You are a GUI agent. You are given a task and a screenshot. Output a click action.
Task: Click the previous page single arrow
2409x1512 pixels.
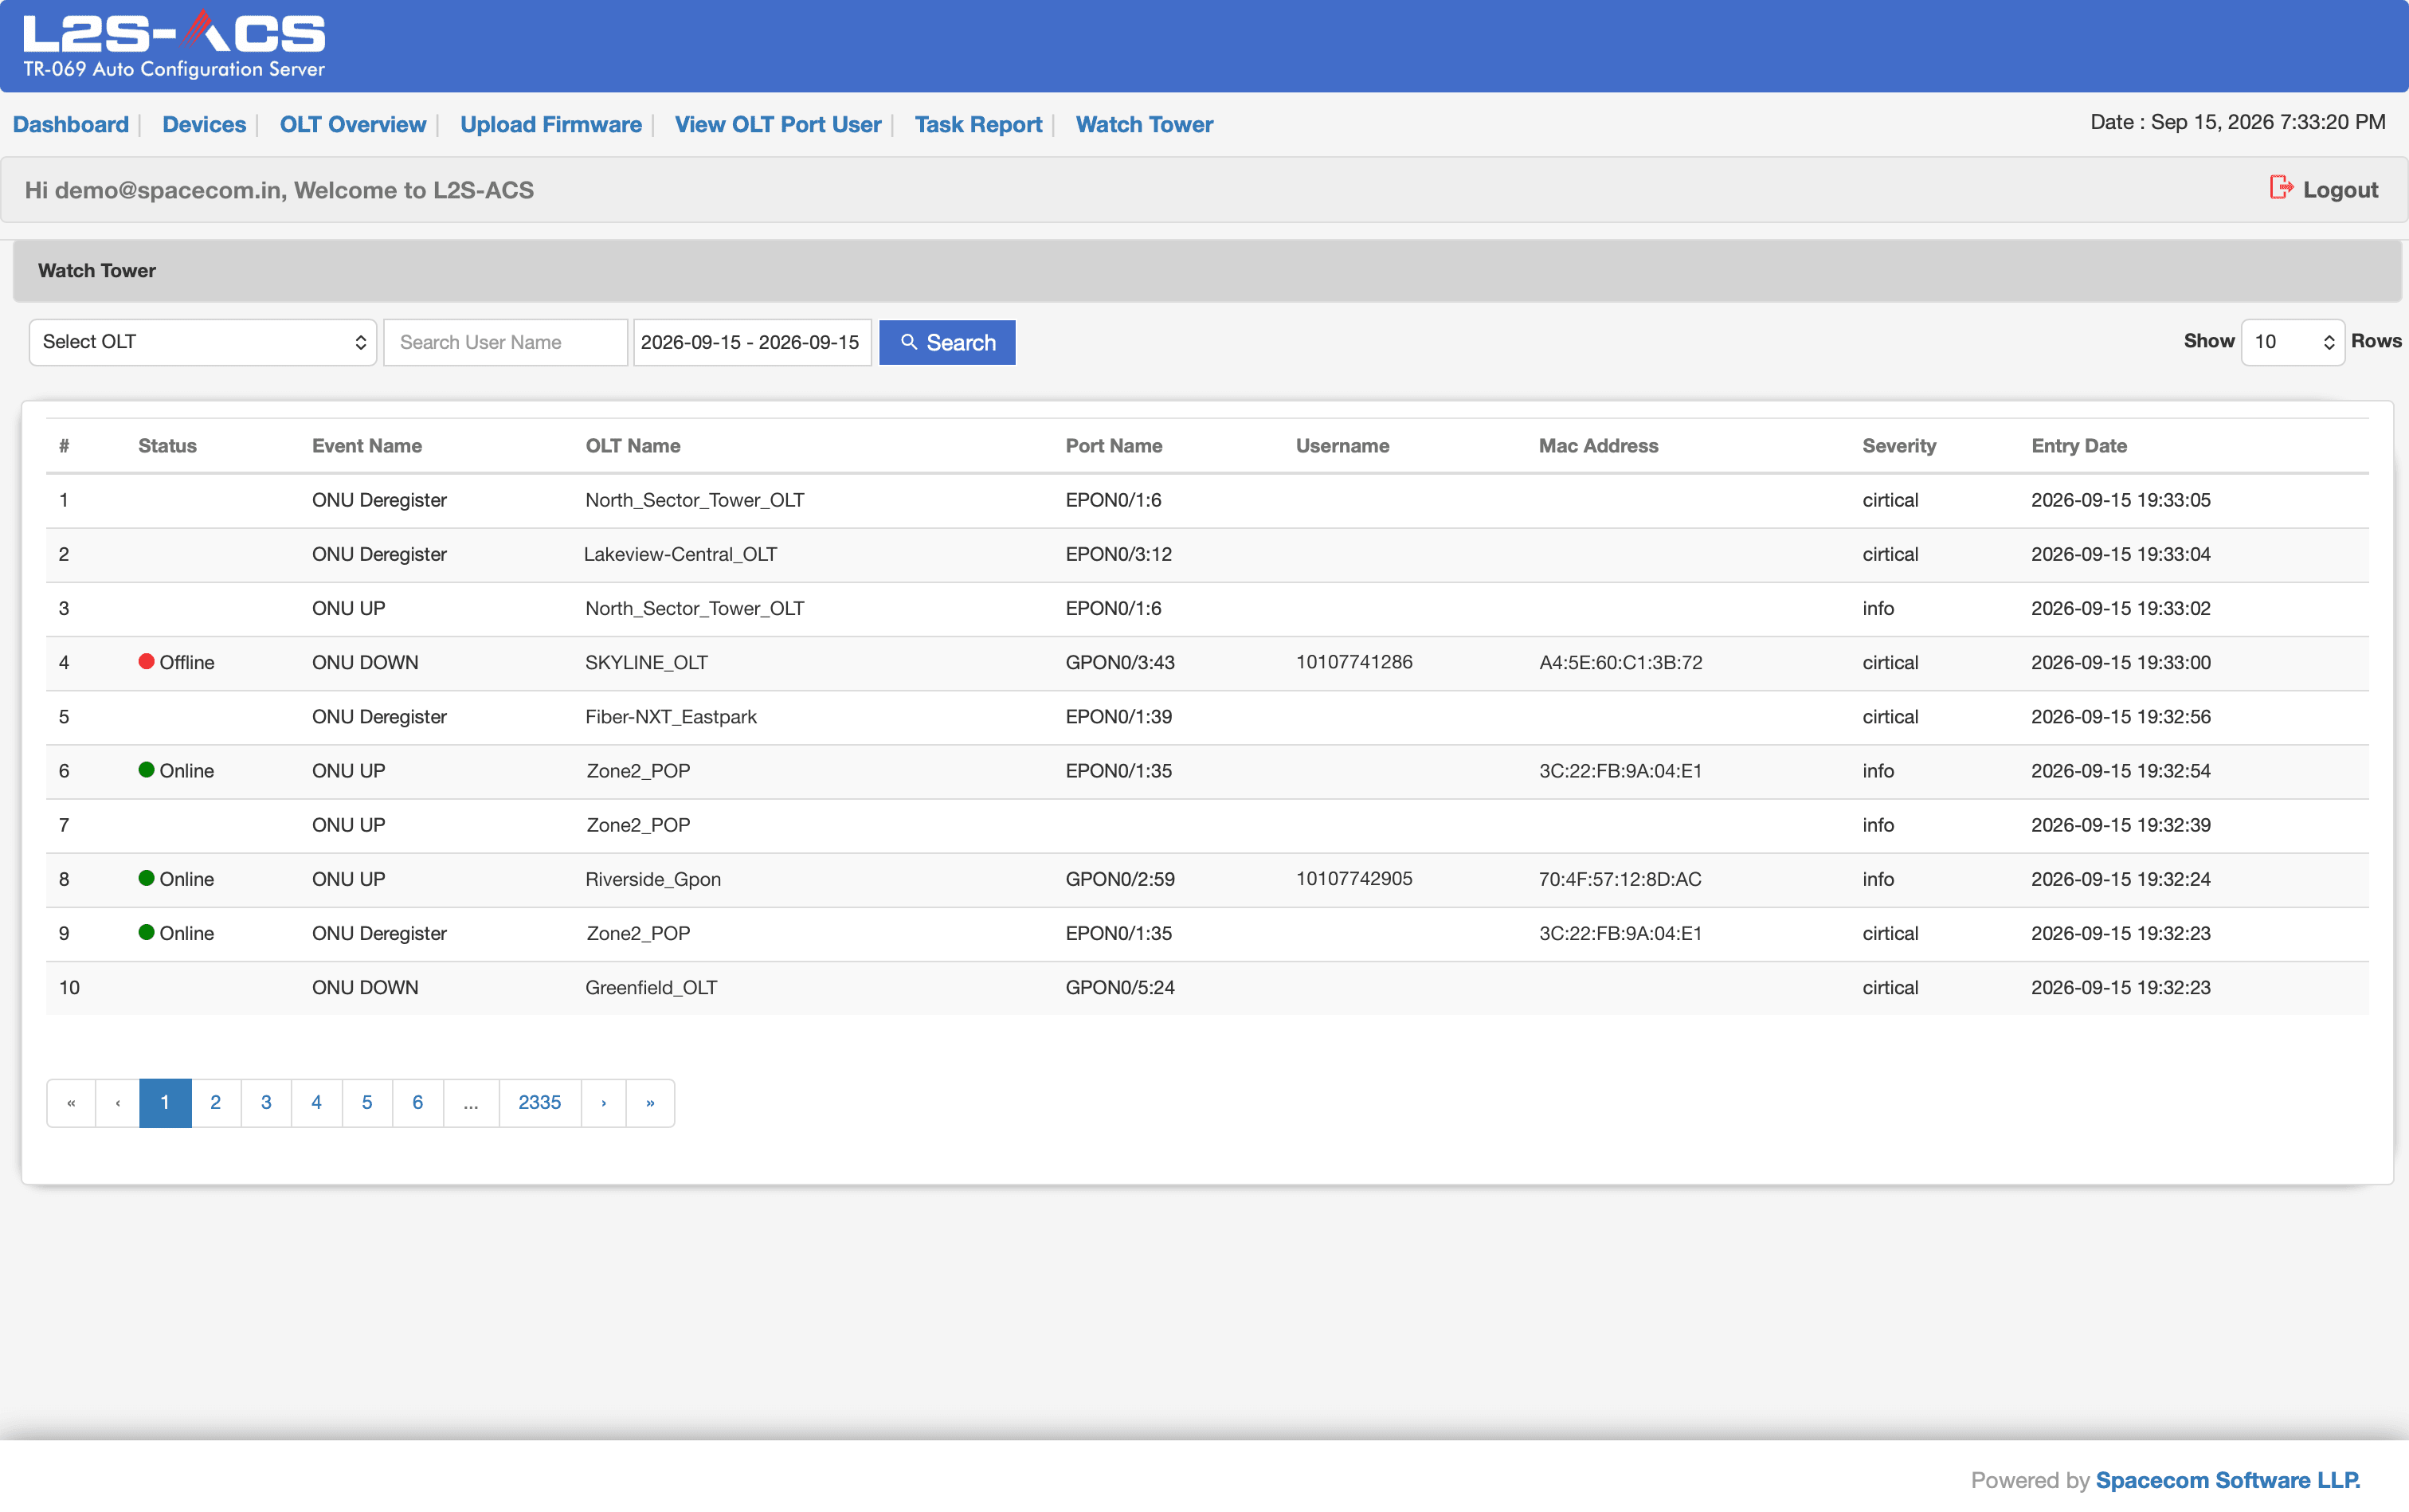tap(118, 1102)
